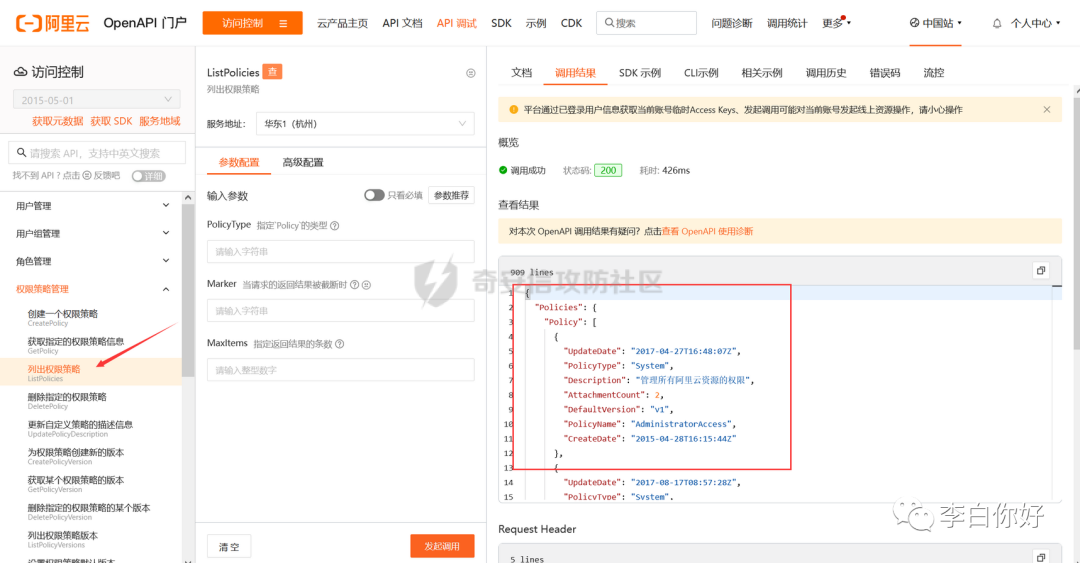Click the Marker help question icon
The width and height of the screenshot is (1080, 563).
pos(354,285)
